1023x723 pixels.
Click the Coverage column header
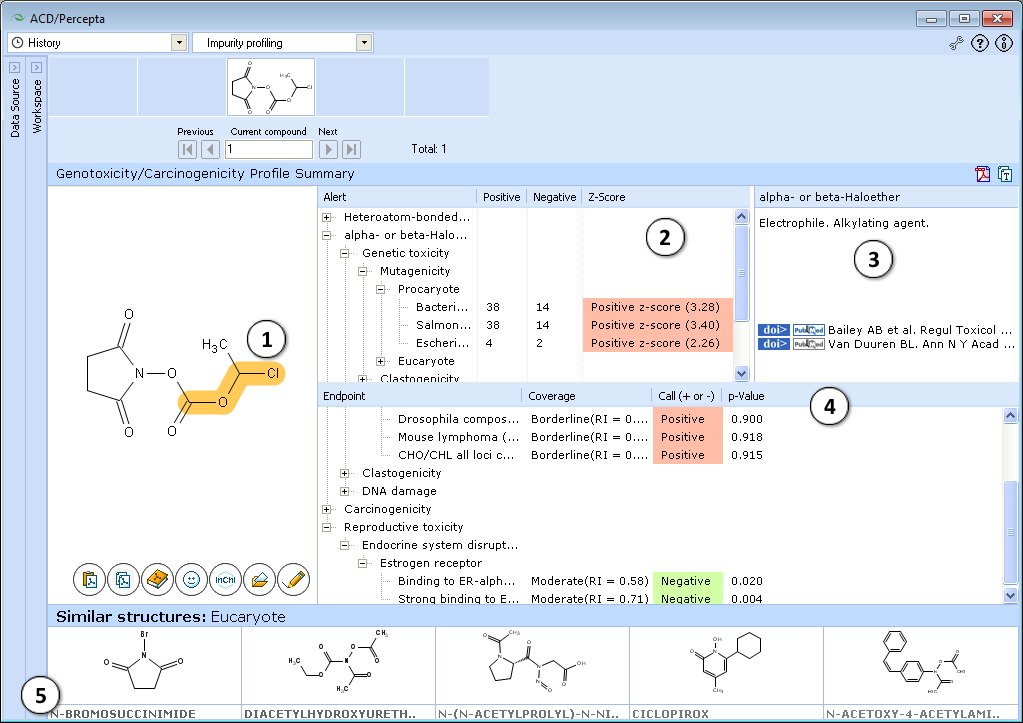586,396
